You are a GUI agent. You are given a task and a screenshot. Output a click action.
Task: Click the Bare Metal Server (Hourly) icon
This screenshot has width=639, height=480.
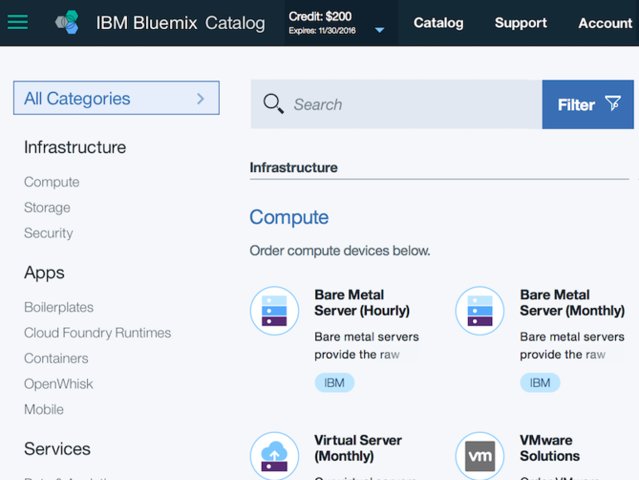coord(274,311)
